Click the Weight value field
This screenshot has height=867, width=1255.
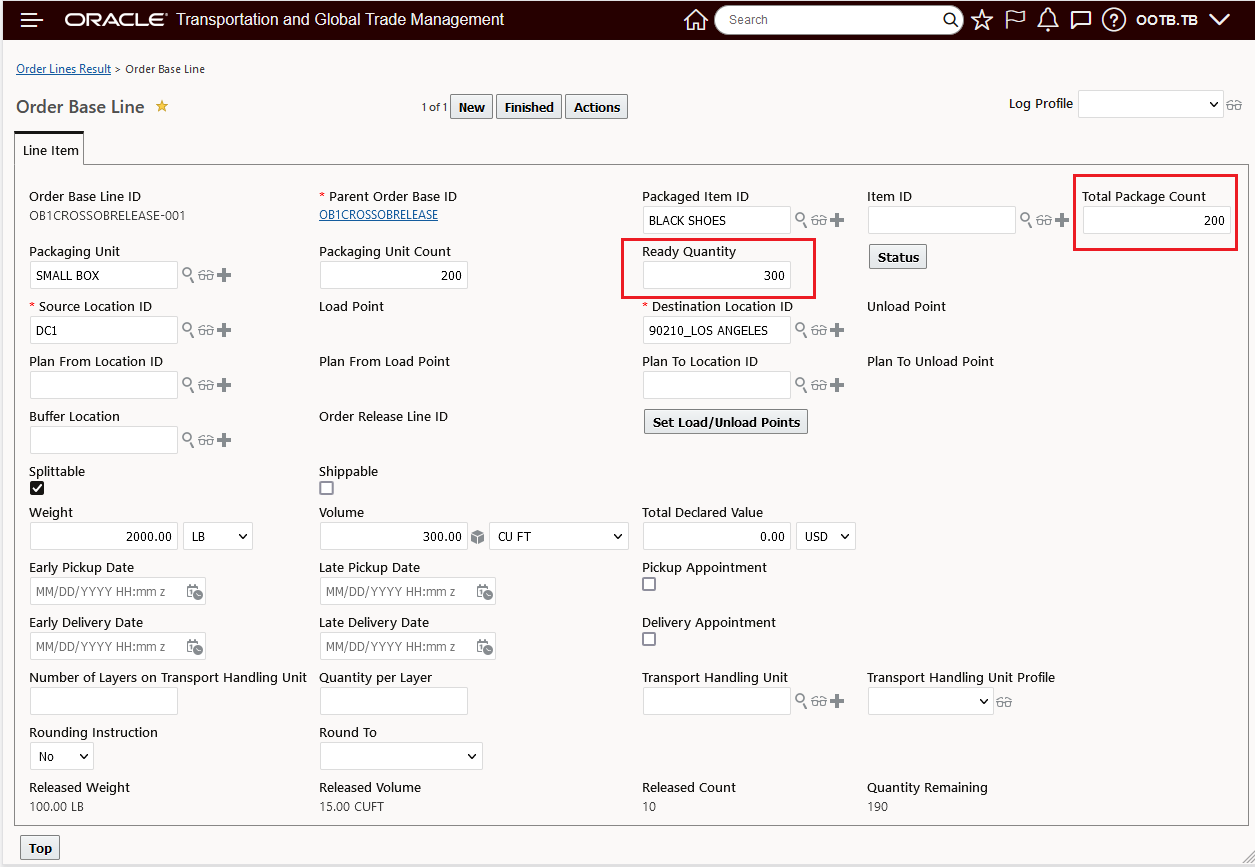click(x=104, y=537)
